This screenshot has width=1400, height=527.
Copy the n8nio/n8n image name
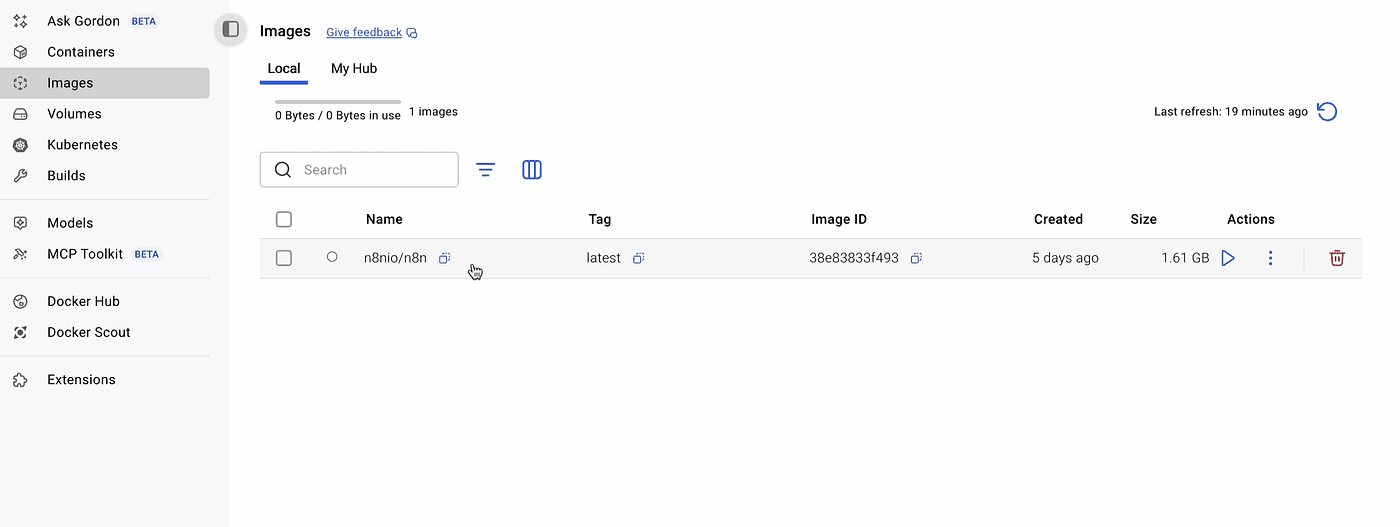tap(445, 258)
